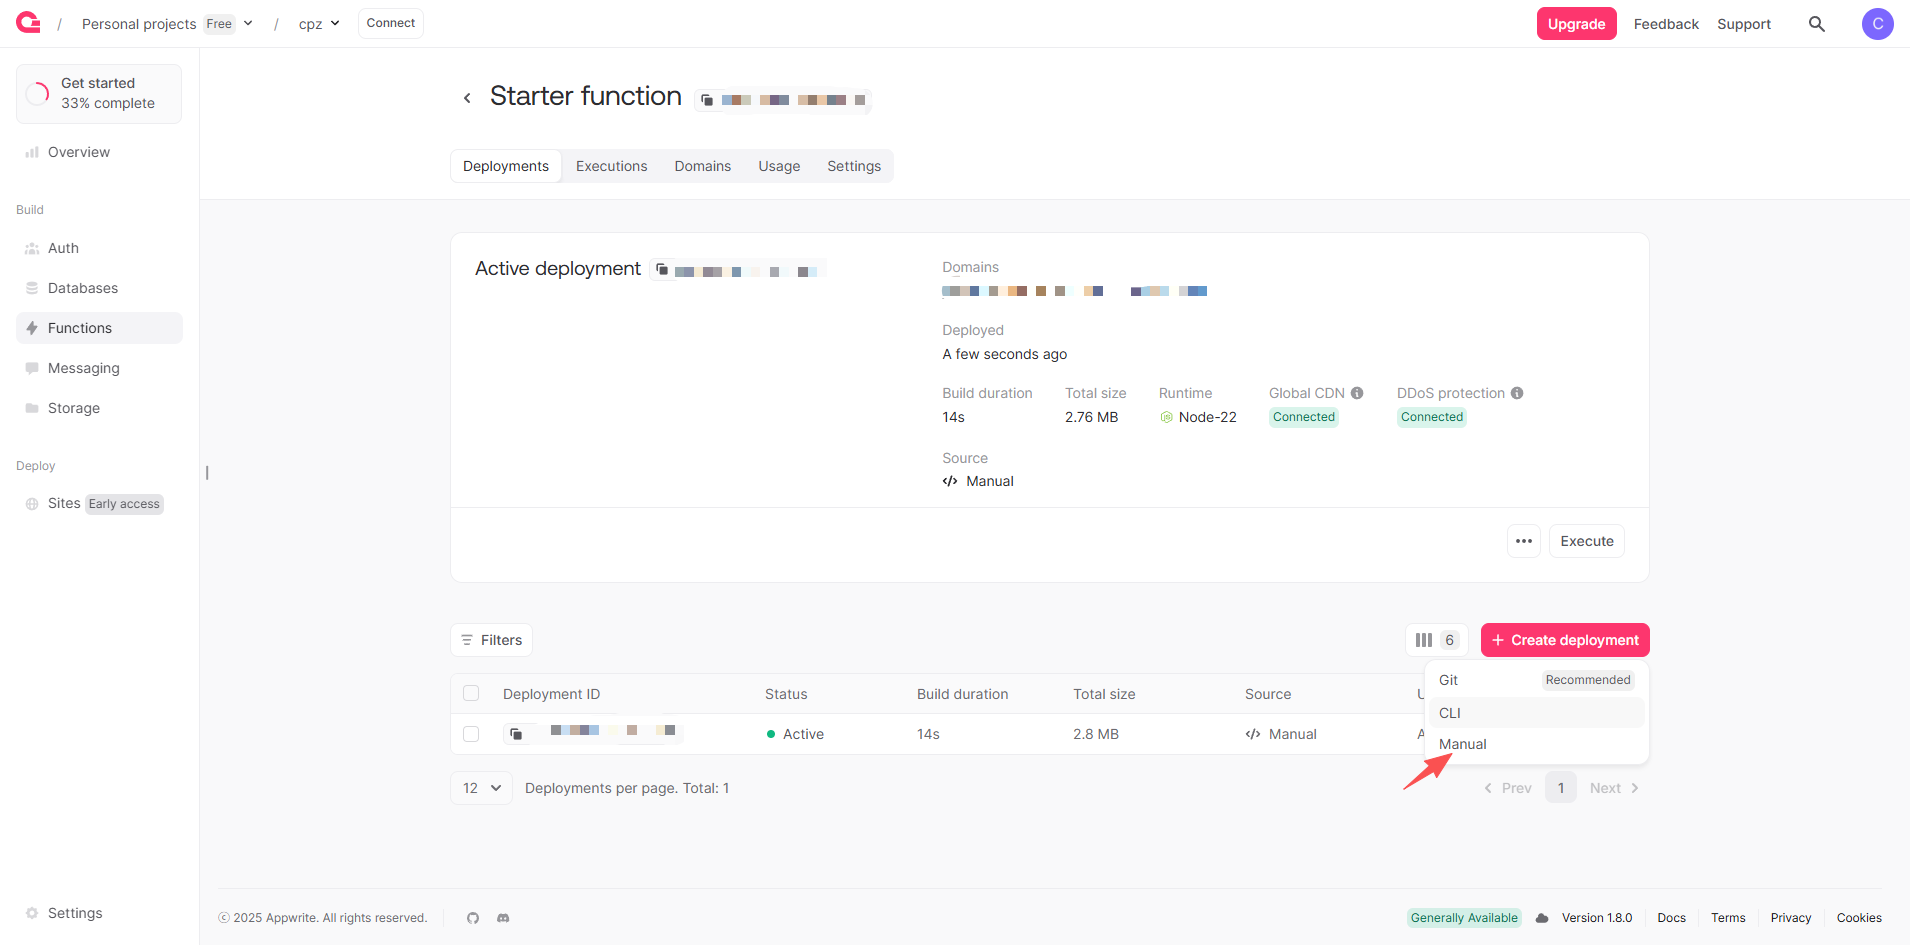Switch to the Executions tab
1920x945 pixels.
(611, 166)
